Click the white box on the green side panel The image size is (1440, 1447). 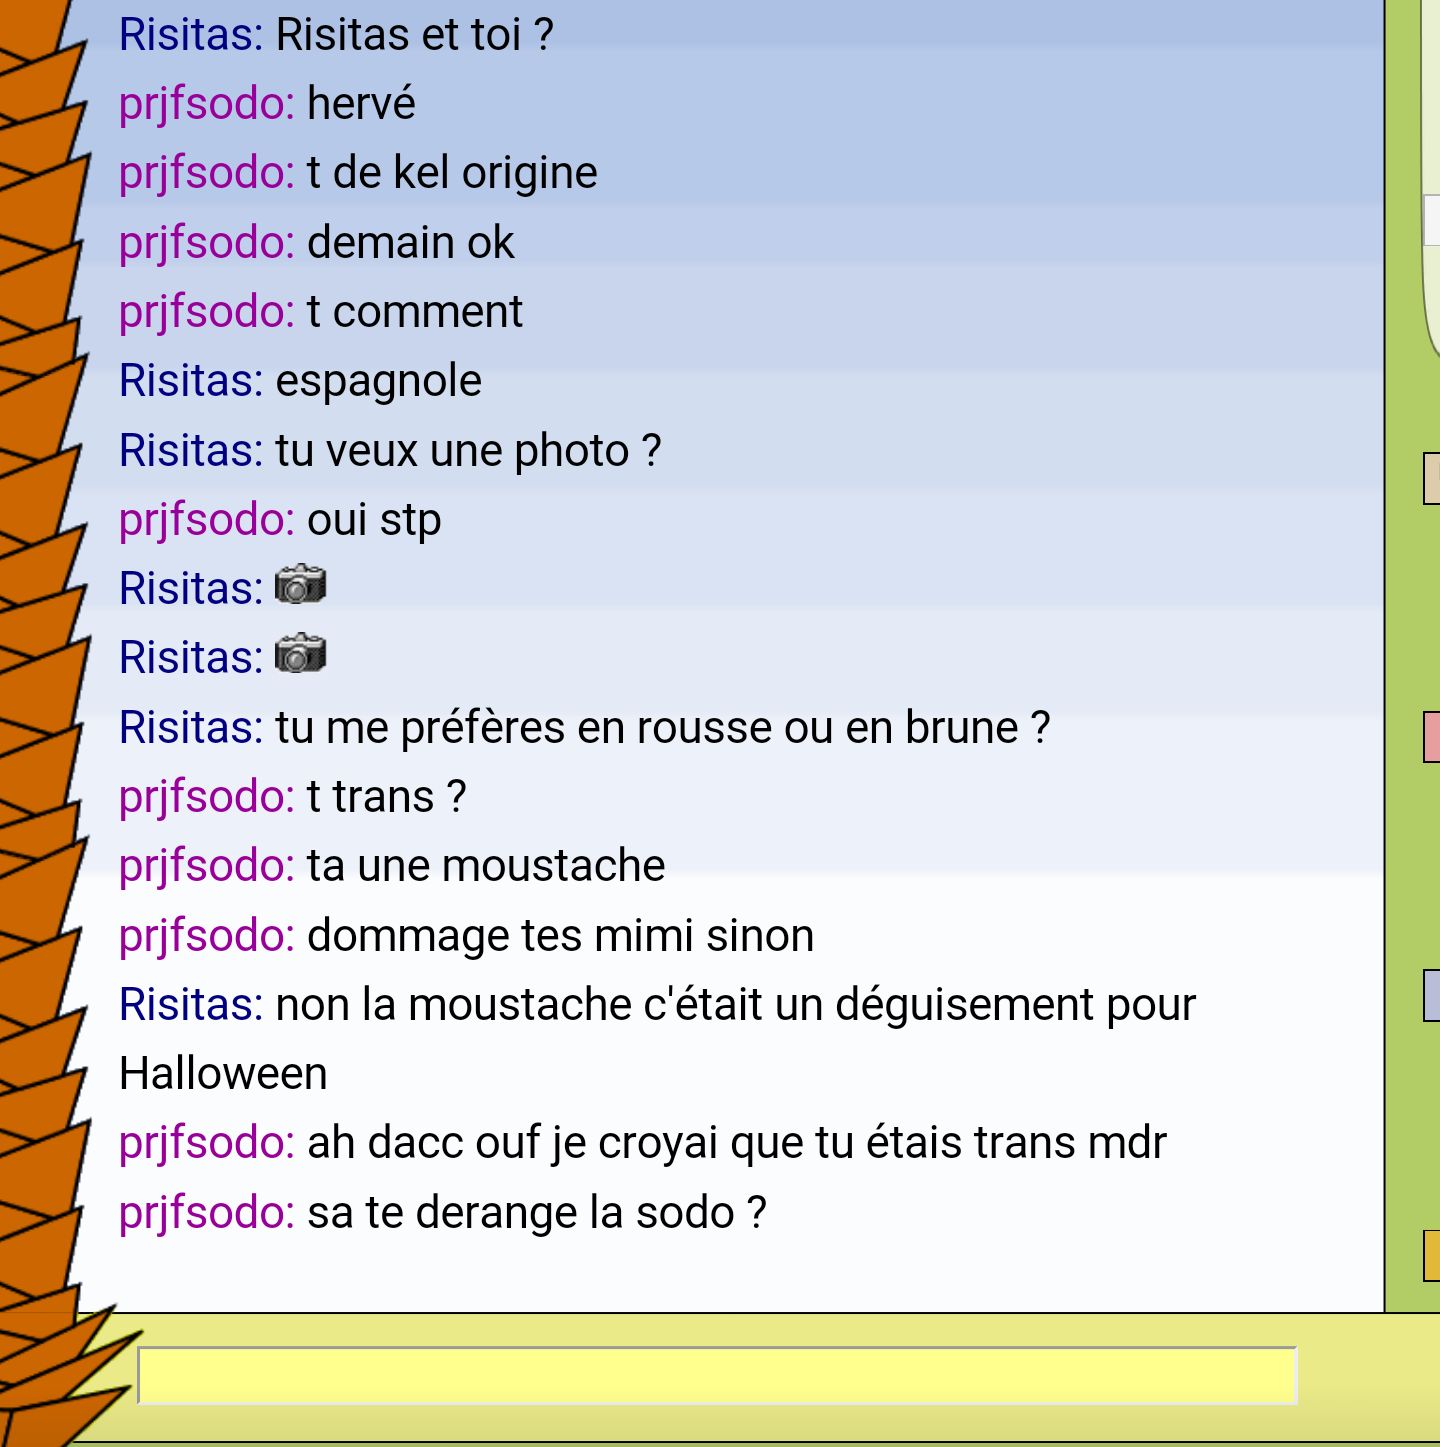(1431, 221)
